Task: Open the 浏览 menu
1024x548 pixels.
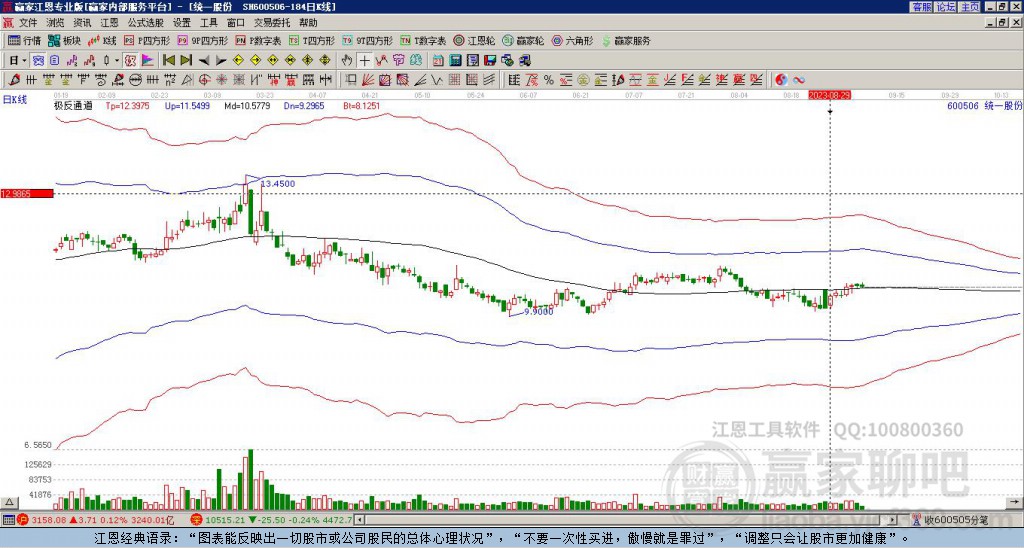Action: (56, 23)
